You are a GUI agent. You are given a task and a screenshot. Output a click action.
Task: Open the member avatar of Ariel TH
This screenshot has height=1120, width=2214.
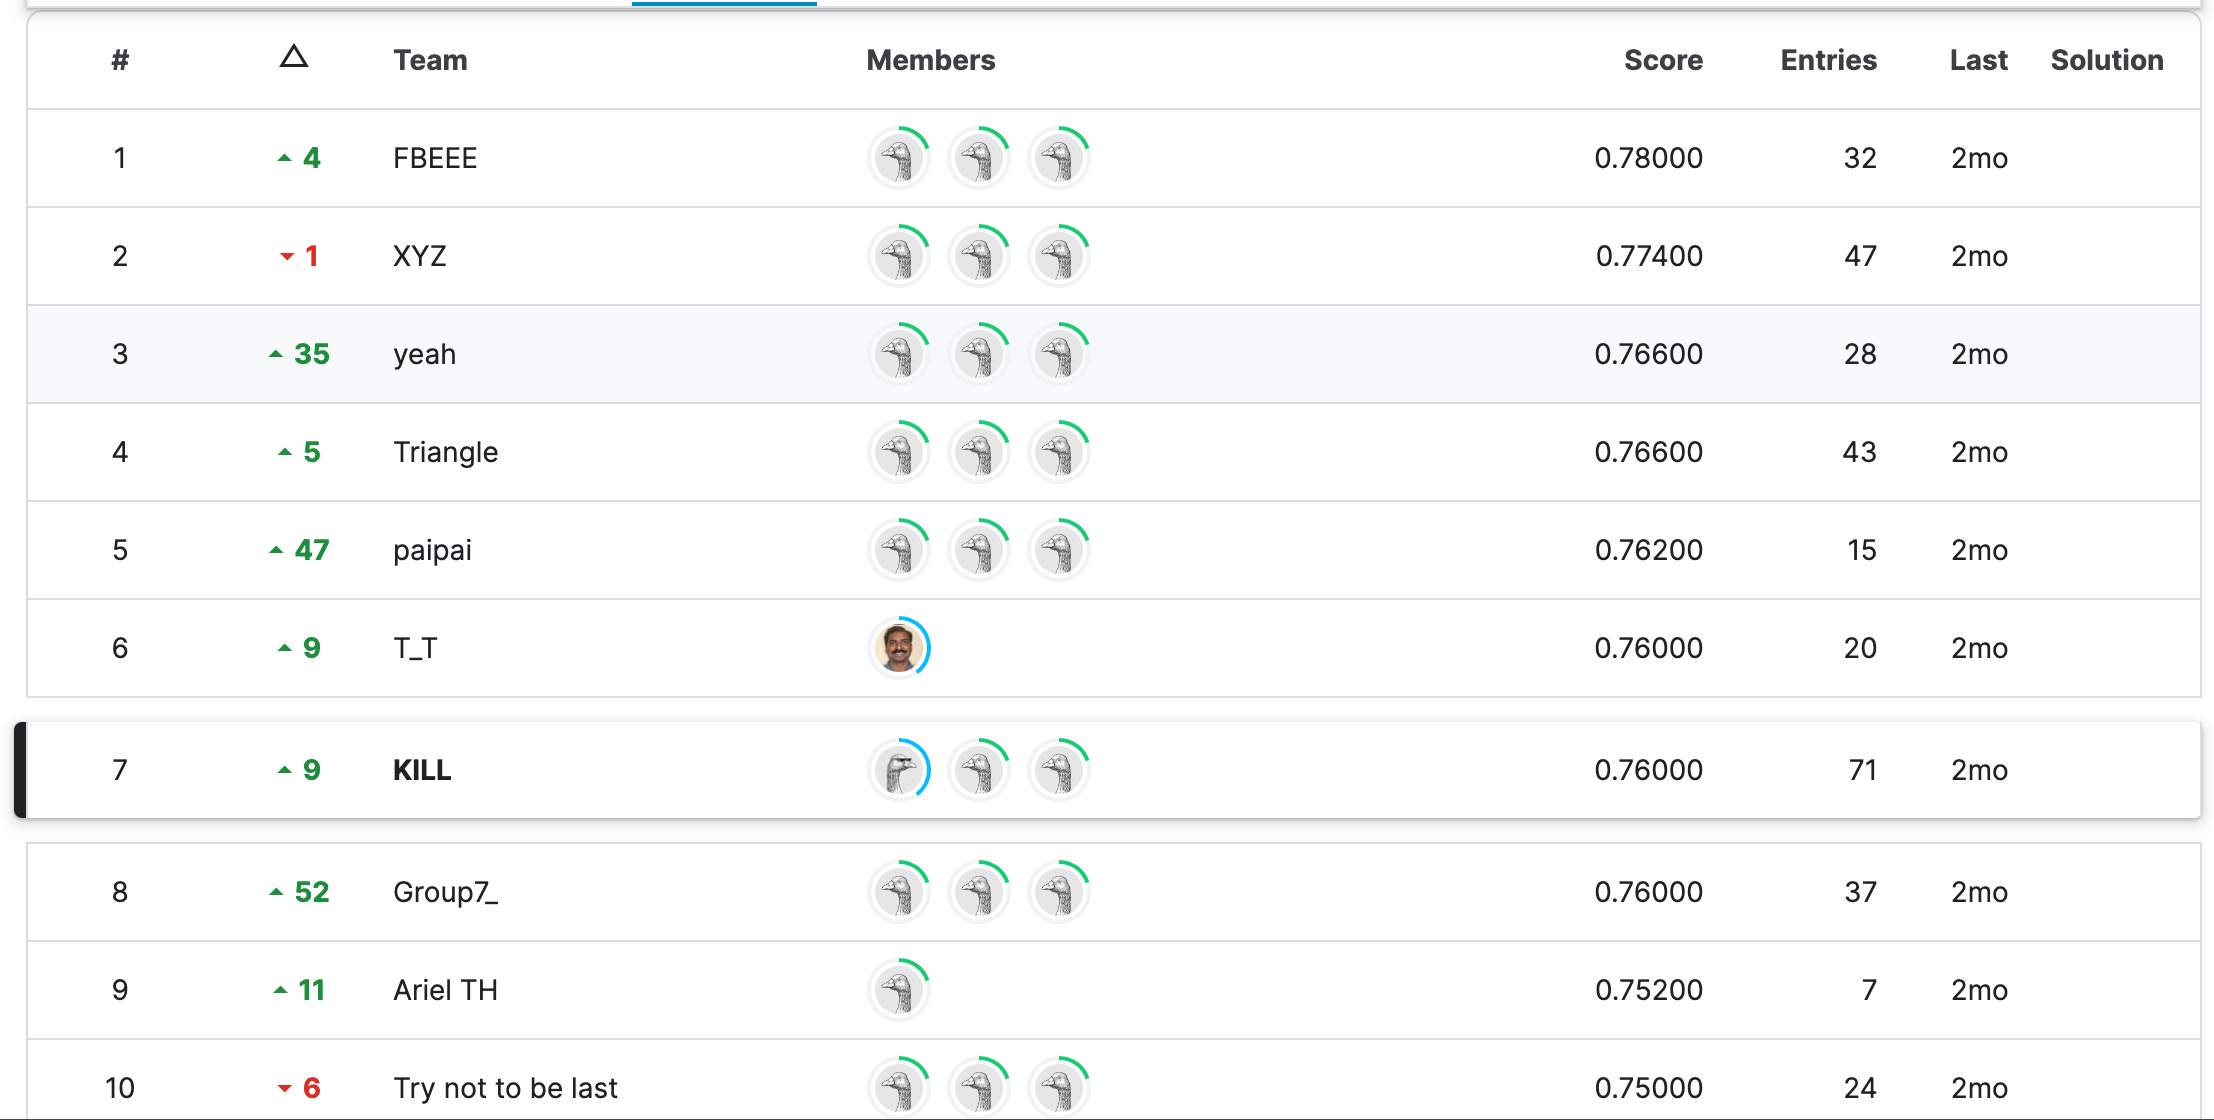point(899,990)
